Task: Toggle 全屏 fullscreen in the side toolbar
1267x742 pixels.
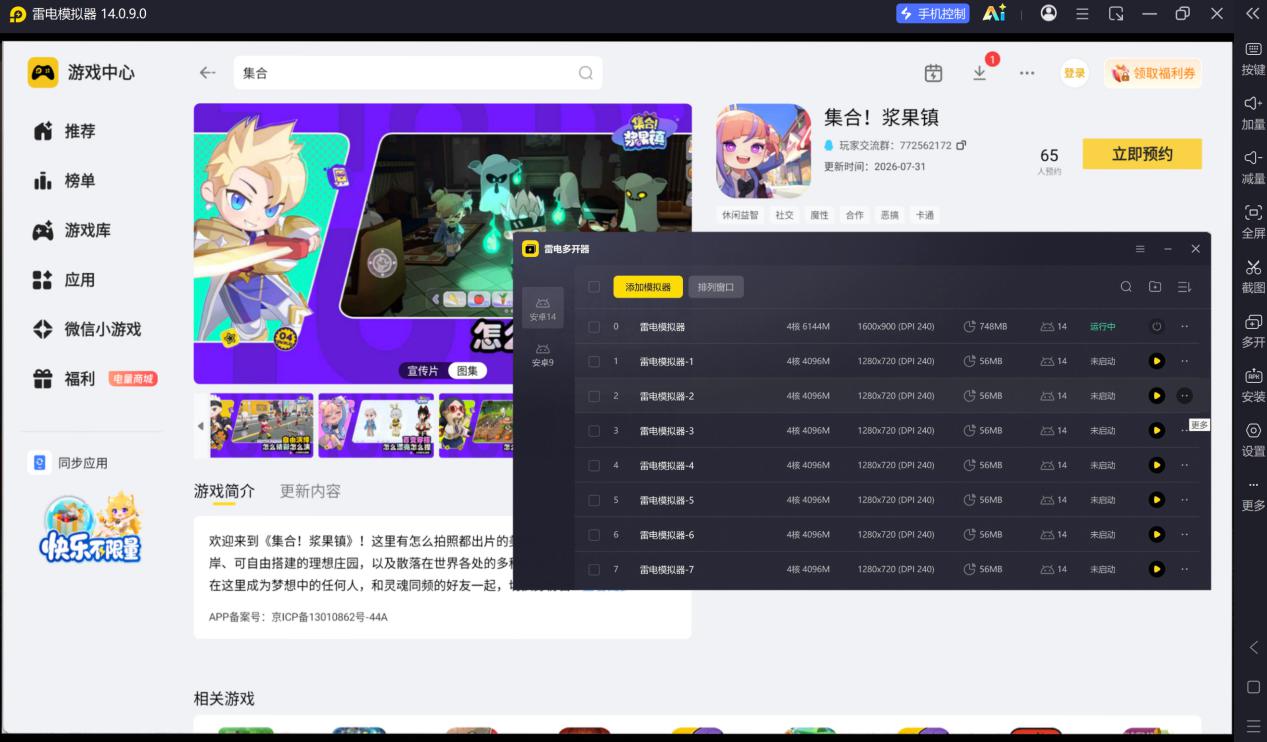Action: click(x=1253, y=221)
